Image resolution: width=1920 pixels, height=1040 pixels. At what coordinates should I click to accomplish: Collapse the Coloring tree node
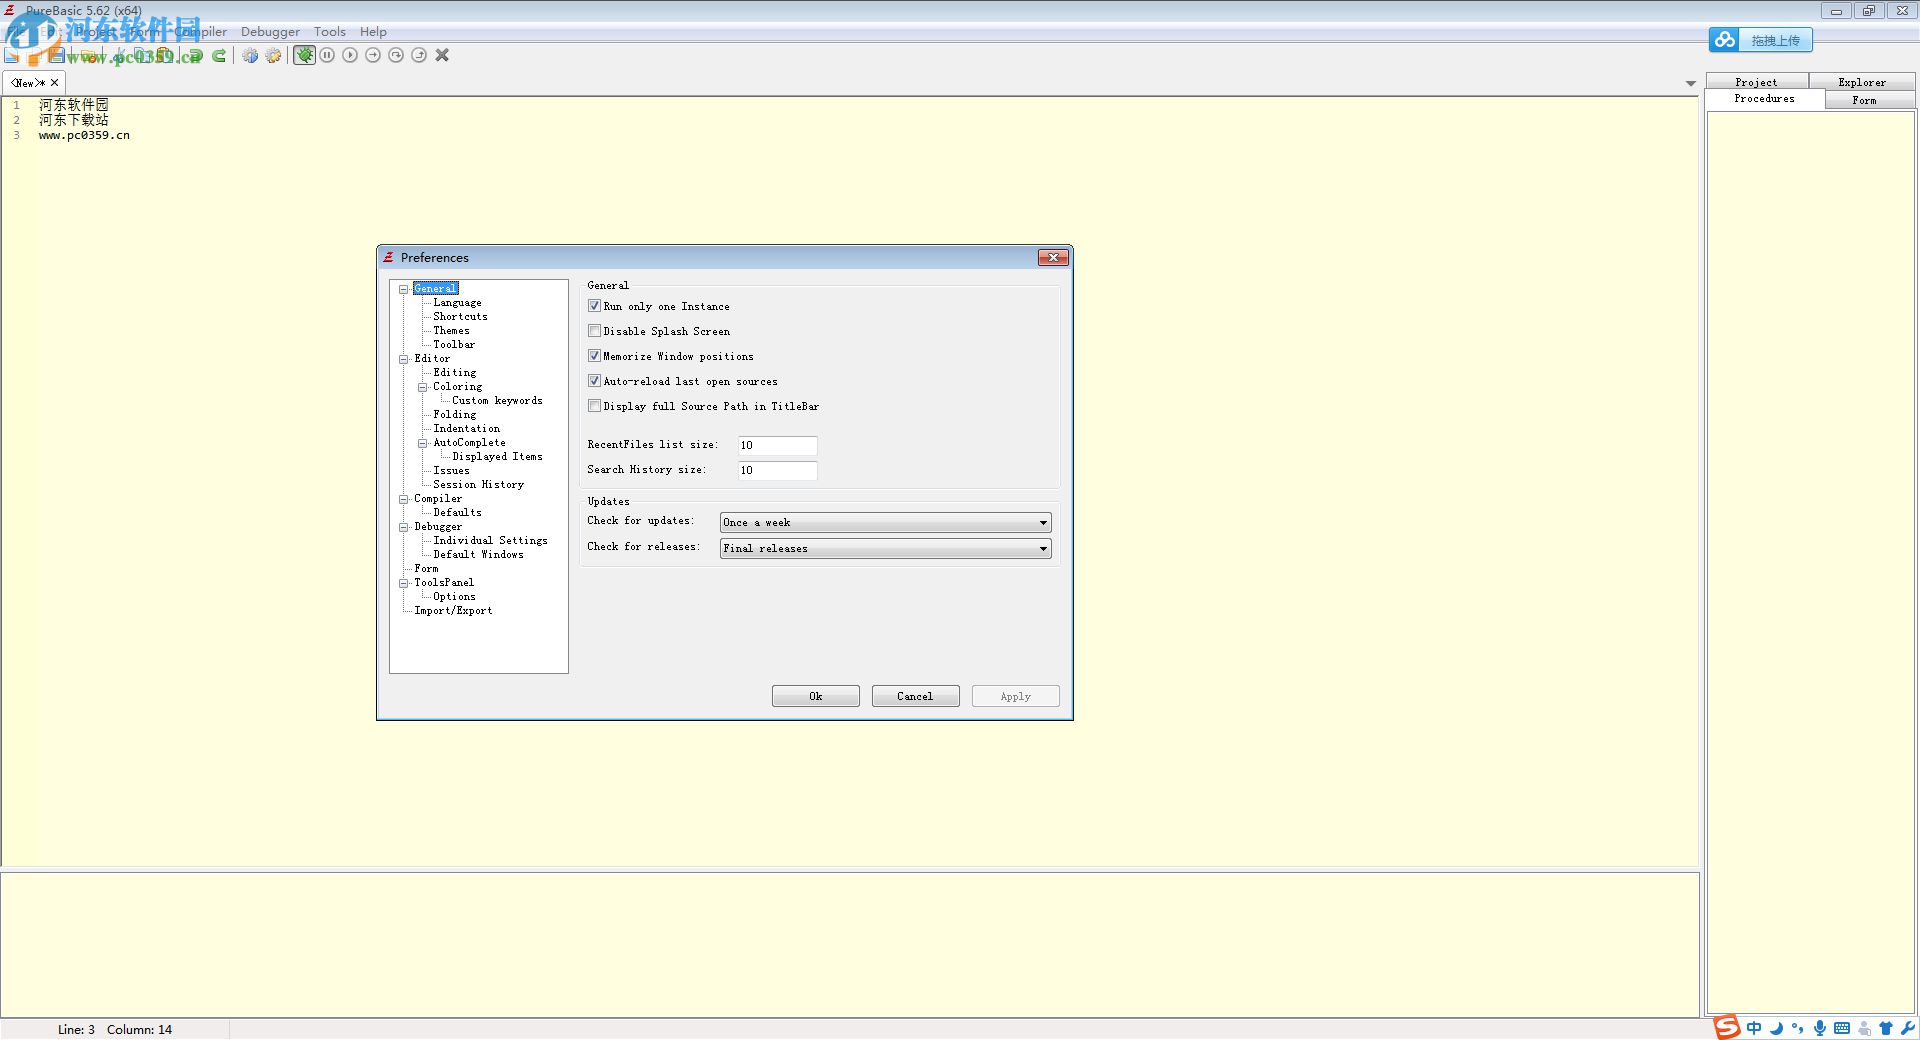point(423,387)
